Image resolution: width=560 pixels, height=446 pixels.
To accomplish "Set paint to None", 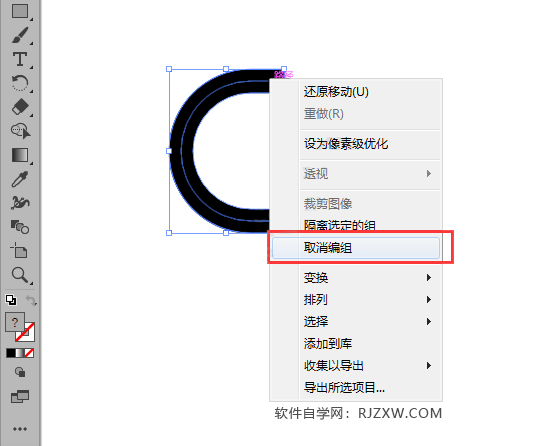I will click(x=29, y=353).
